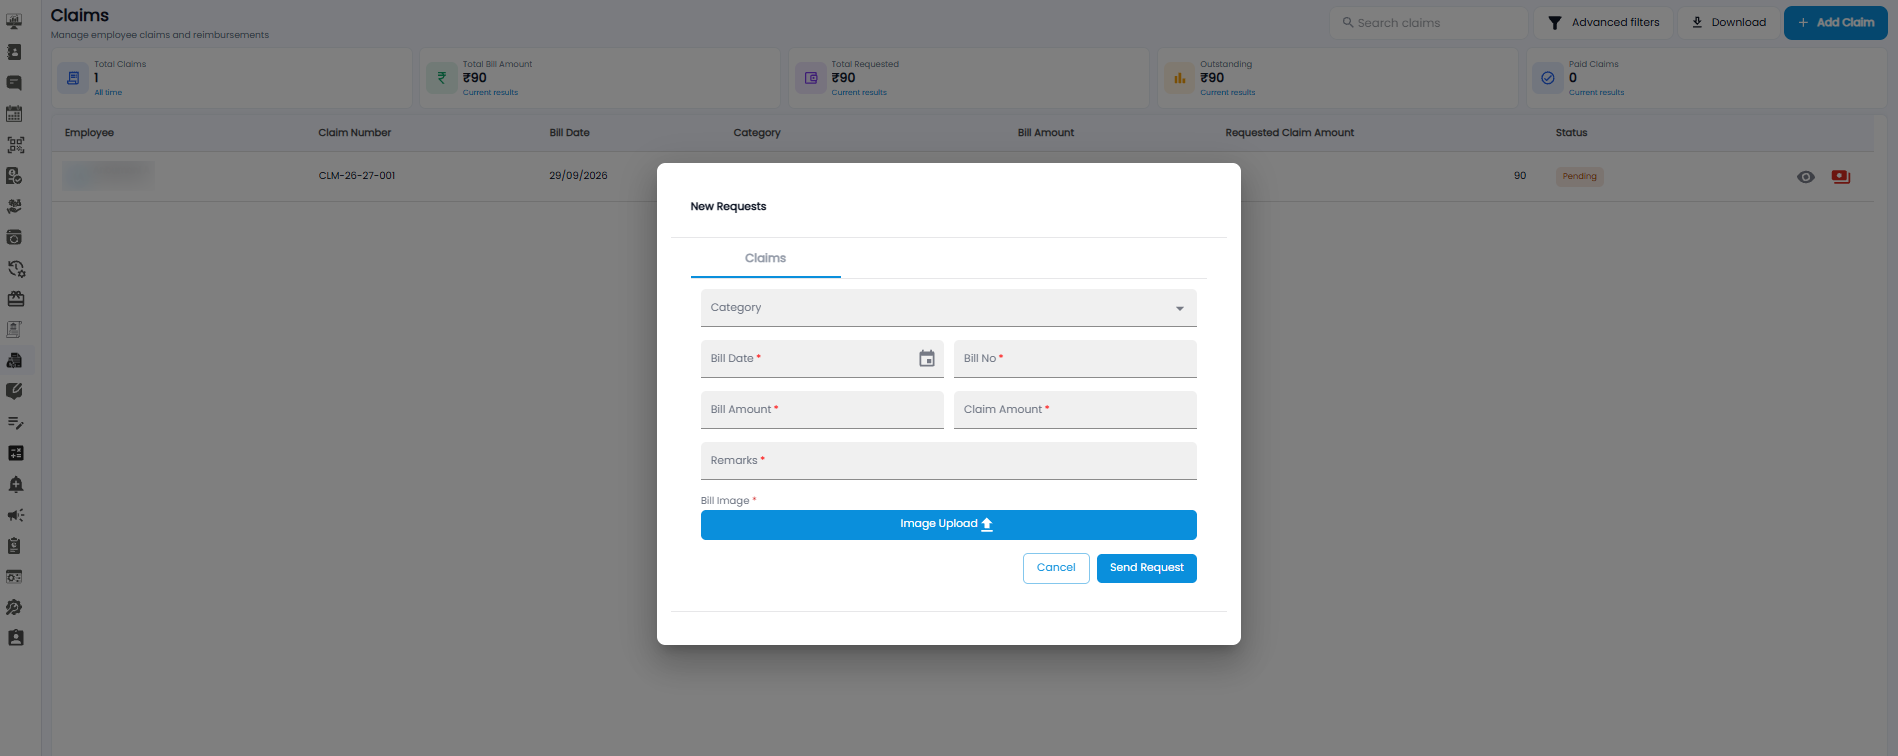
Task: Open Advanced filters
Action: click(x=1603, y=22)
